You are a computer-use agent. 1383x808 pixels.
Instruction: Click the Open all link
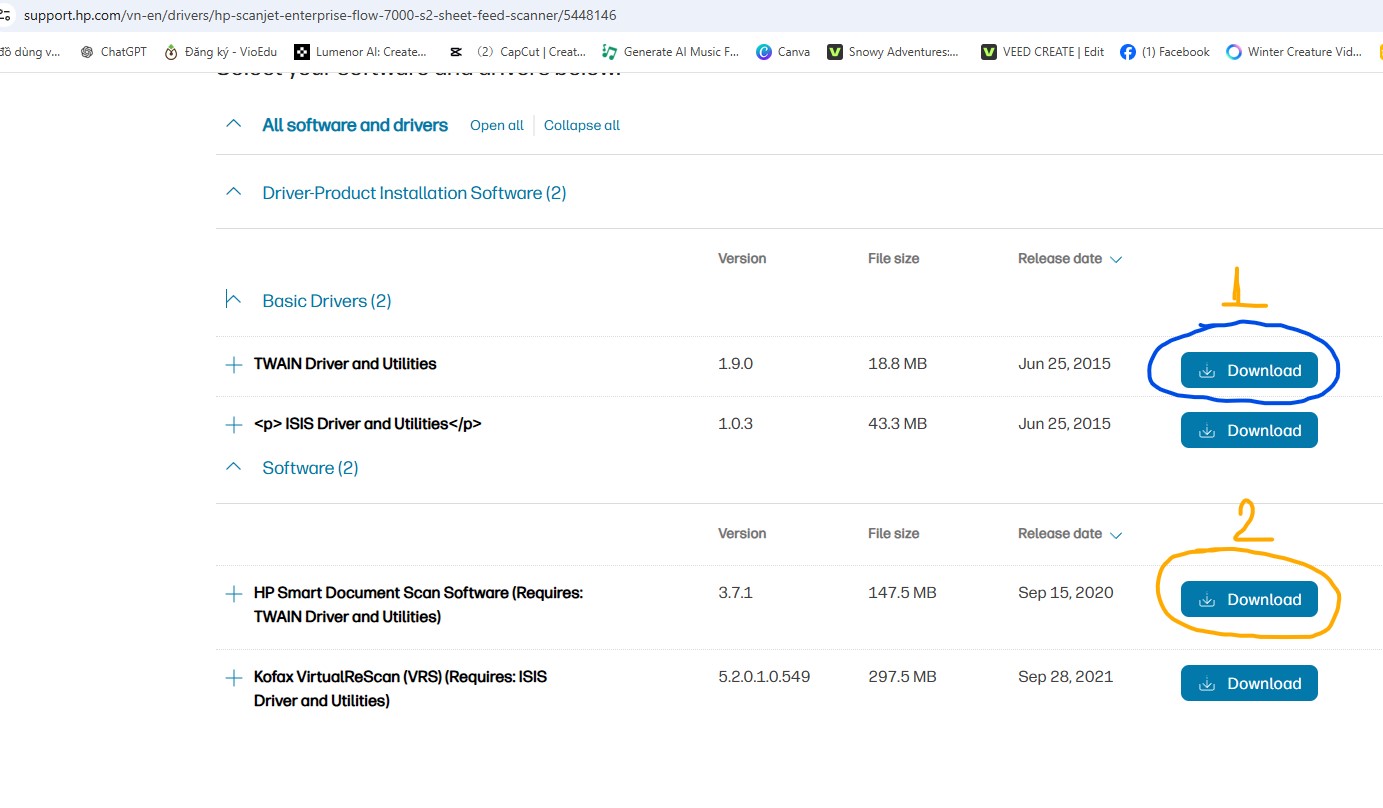(x=497, y=126)
